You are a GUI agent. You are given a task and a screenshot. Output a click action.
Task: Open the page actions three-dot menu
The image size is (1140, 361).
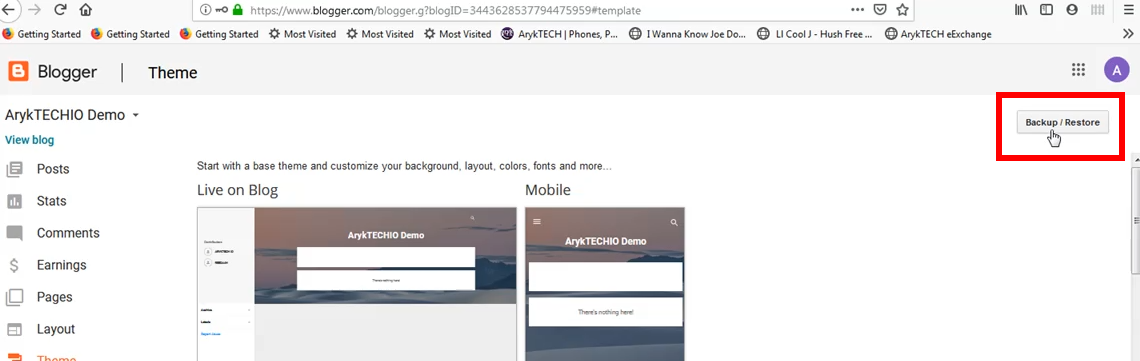(x=857, y=10)
